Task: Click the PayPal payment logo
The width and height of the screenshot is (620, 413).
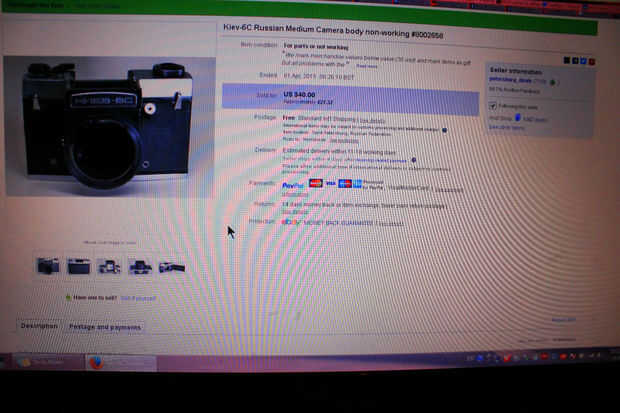Action: [x=293, y=185]
